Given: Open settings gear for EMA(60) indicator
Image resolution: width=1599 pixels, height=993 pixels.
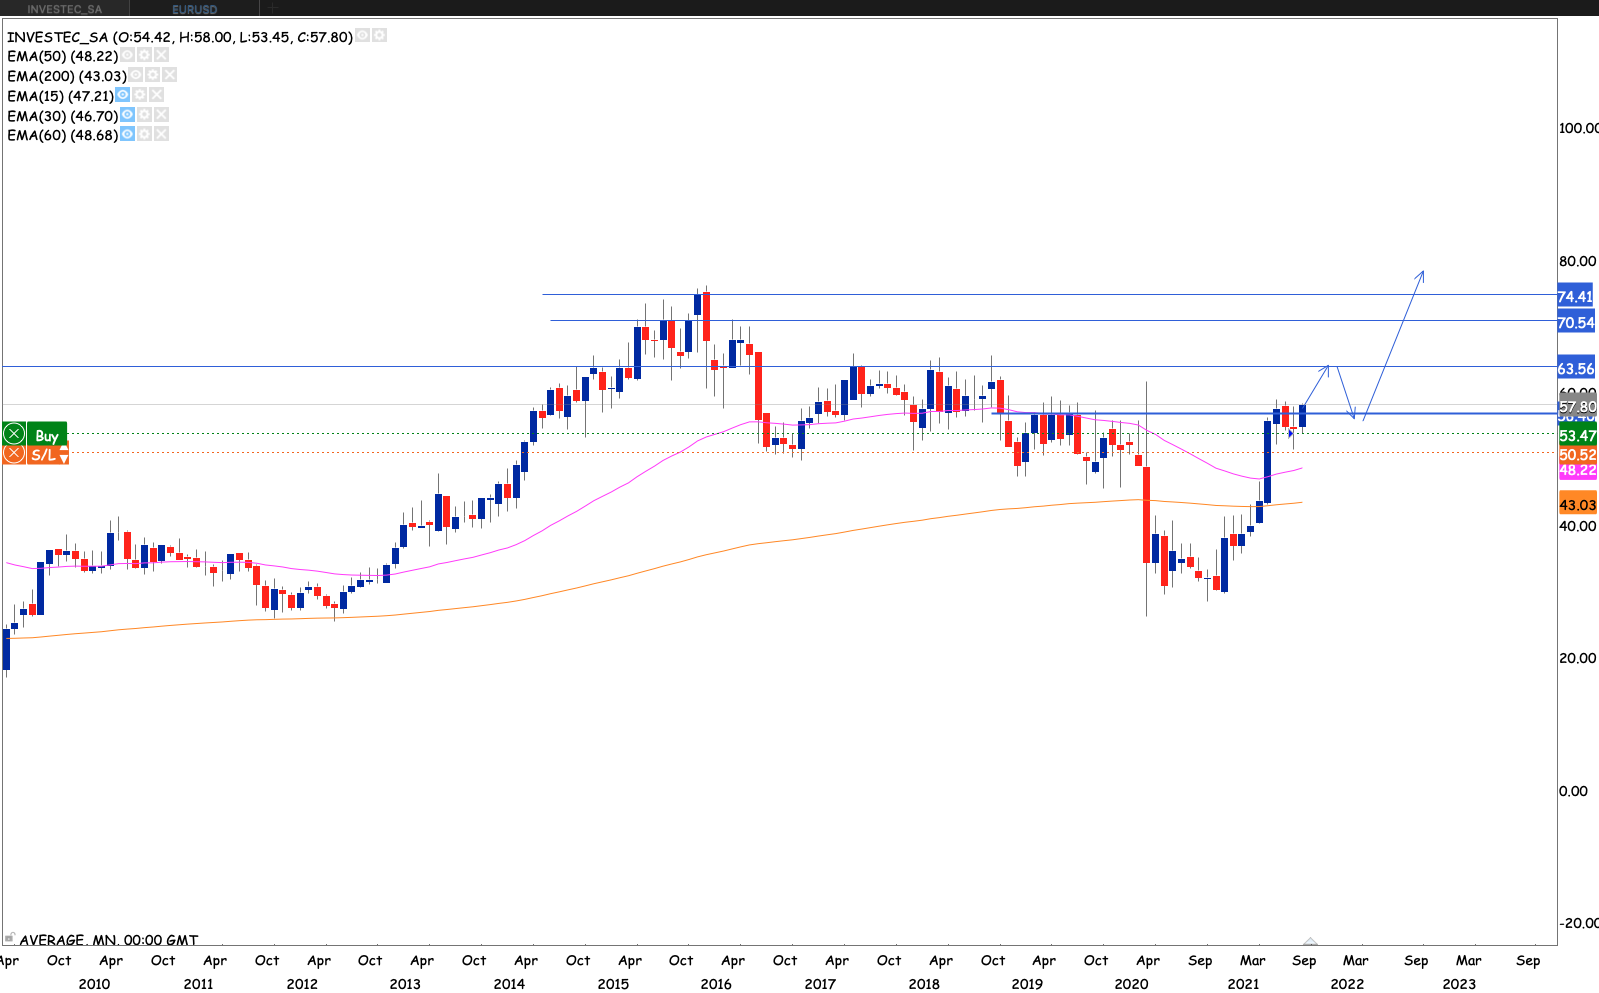Looking at the screenshot, I should 144,134.
